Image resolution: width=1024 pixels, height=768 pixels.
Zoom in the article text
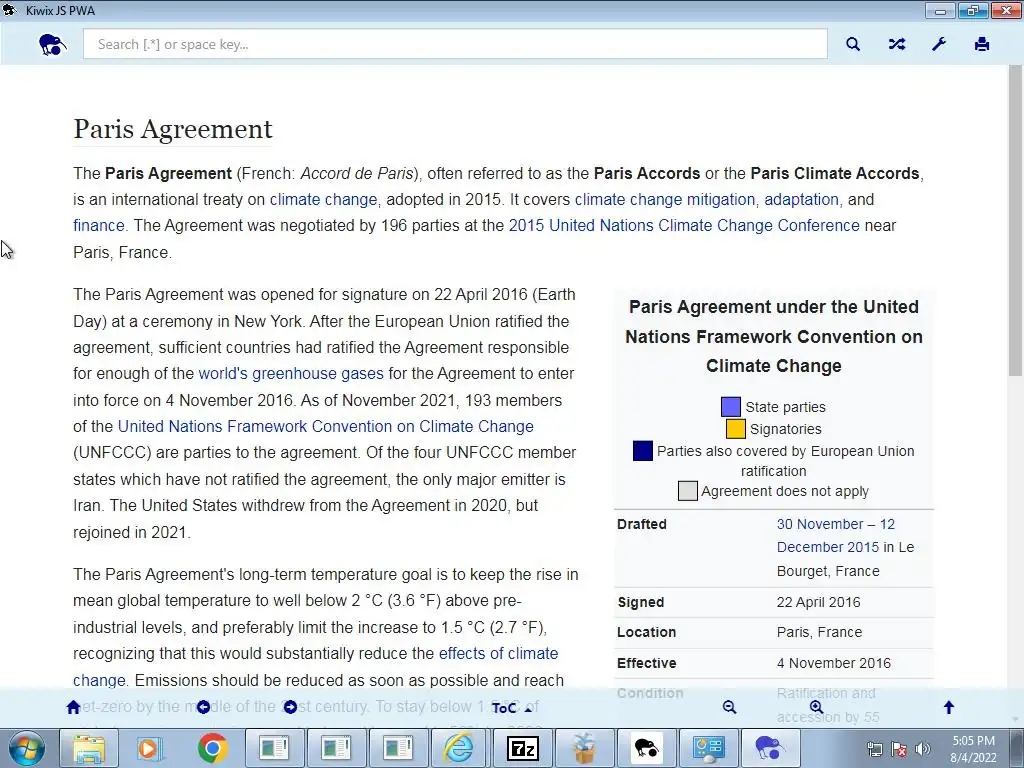coord(816,707)
